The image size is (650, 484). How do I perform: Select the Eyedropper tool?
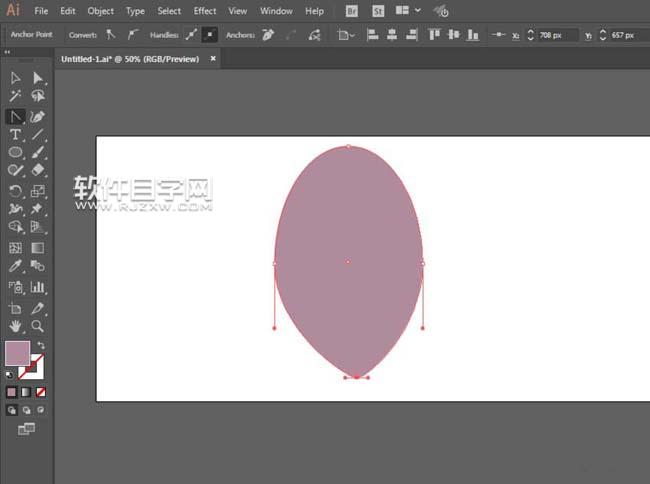click(x=16, y=267)
